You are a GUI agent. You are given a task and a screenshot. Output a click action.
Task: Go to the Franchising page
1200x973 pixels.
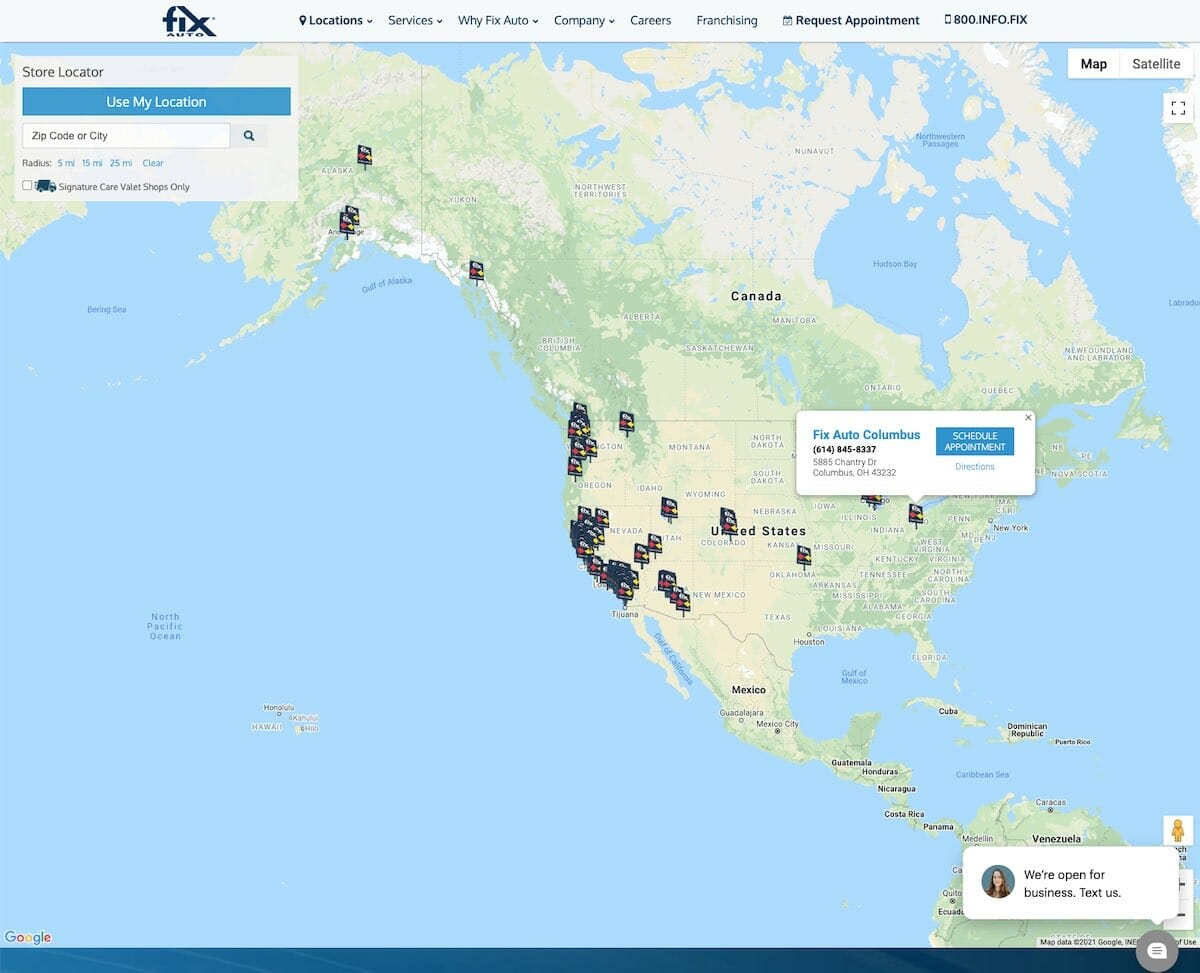click(727, 20)
